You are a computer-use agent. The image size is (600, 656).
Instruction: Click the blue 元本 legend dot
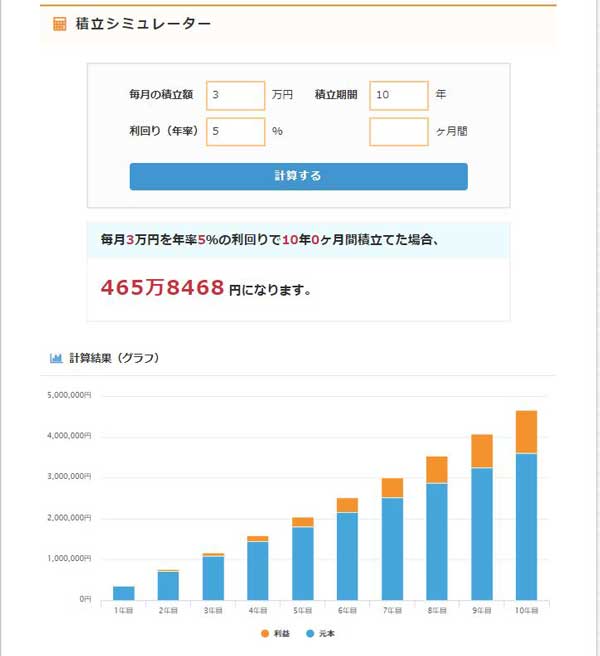310,634
